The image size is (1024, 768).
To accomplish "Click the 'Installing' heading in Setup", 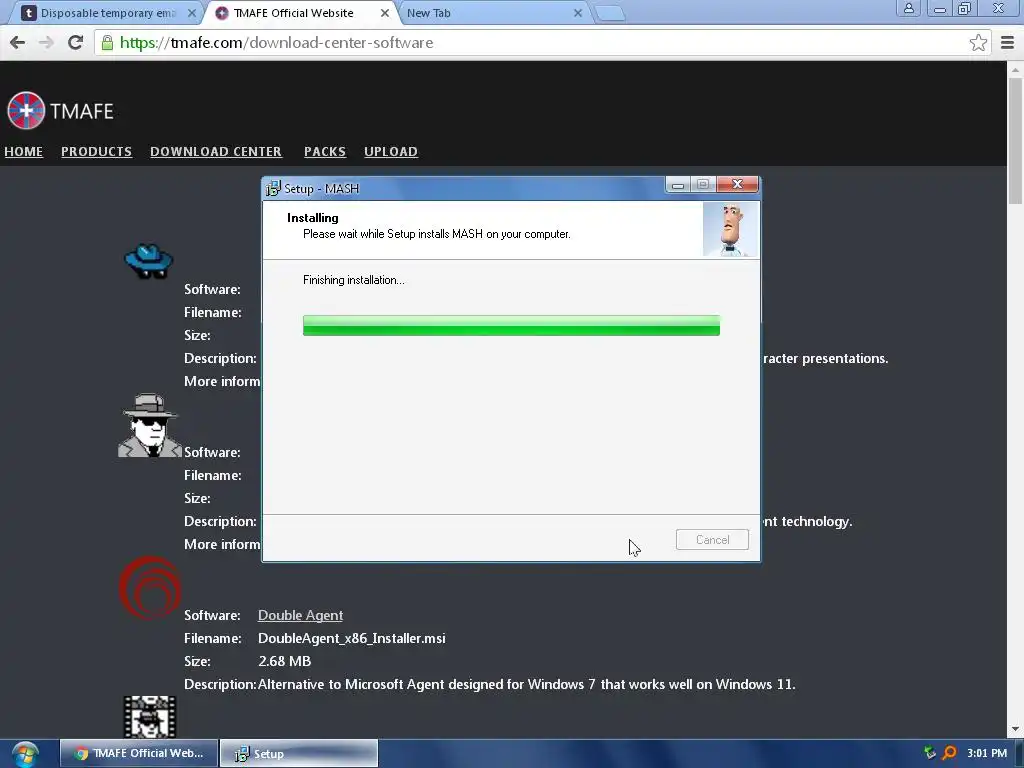I will click(313, 217).
